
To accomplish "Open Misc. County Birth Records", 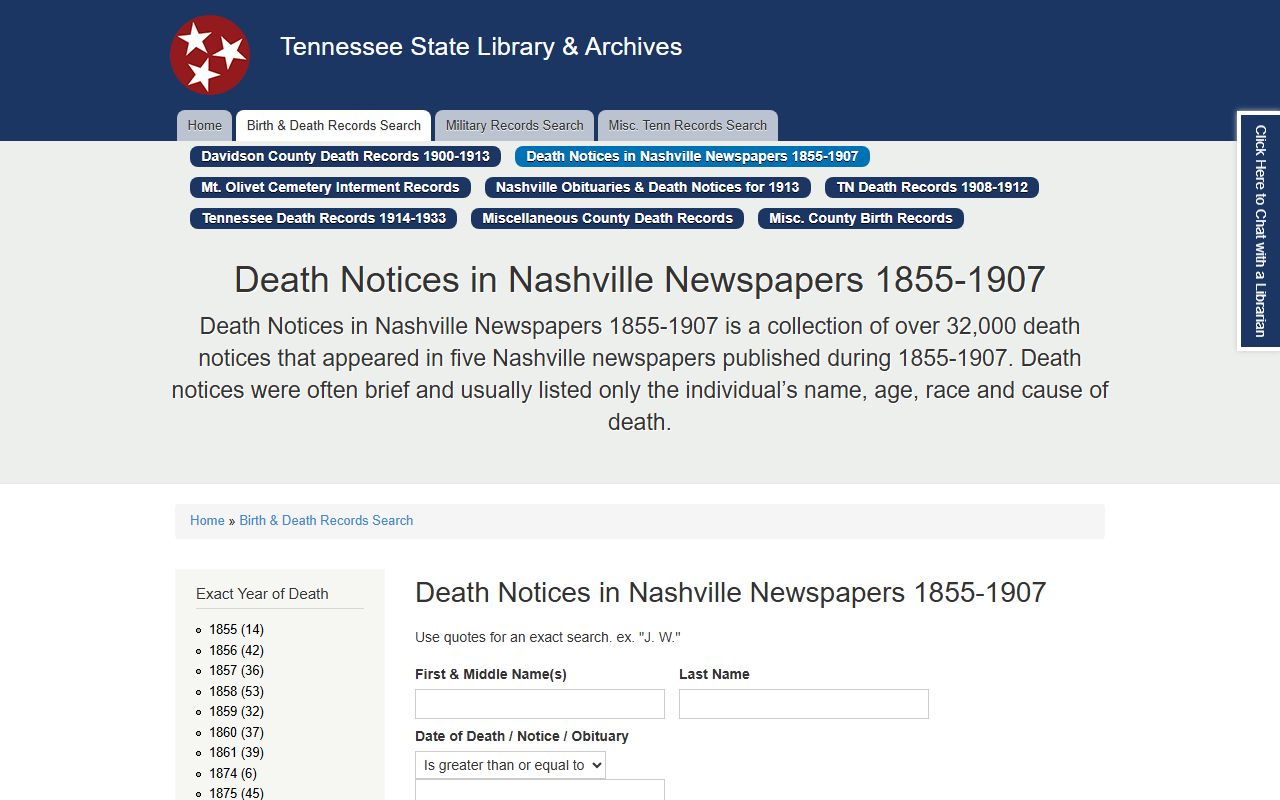I will 861,218.
